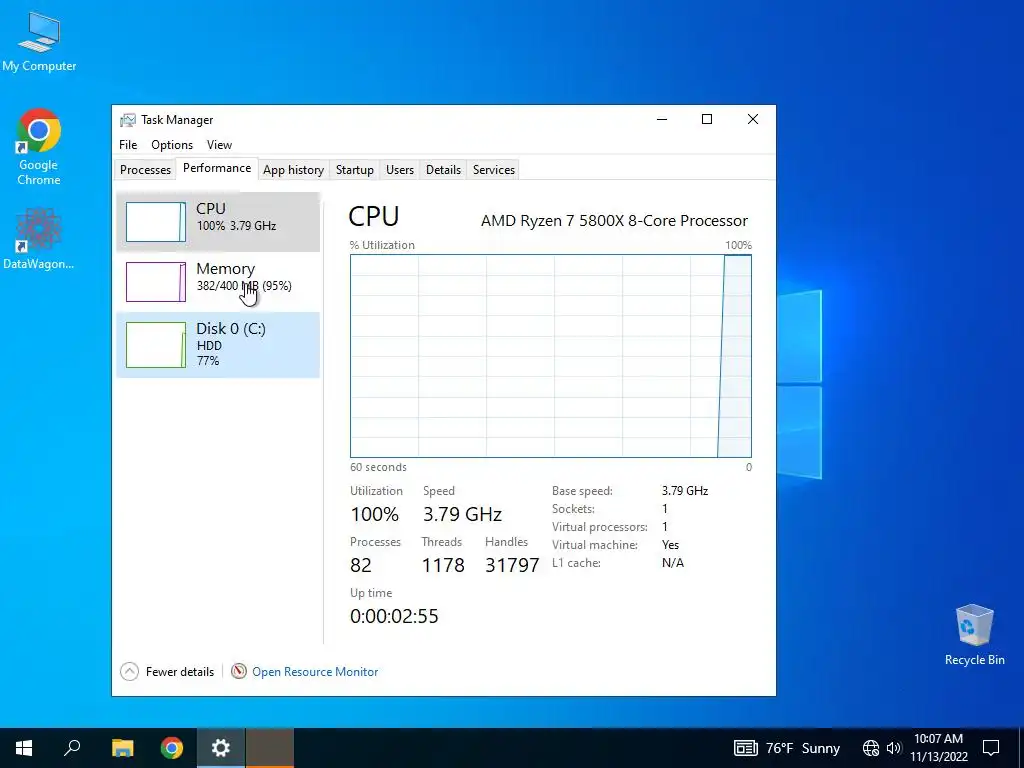Minimize the Task Manager window

pos(662,120)
